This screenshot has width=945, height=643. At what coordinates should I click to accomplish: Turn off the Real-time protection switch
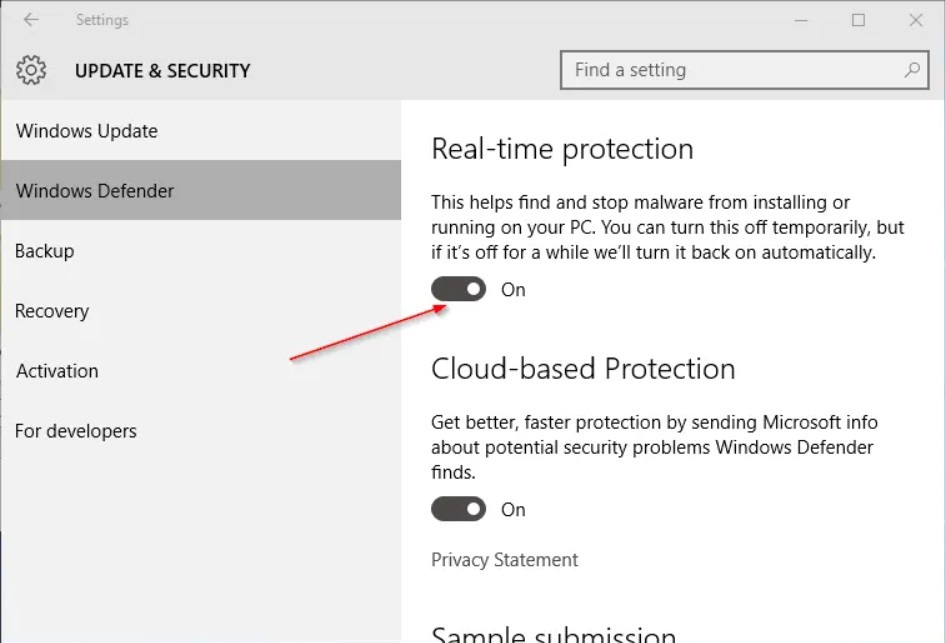pyautogui.click(x=458, y=289)
